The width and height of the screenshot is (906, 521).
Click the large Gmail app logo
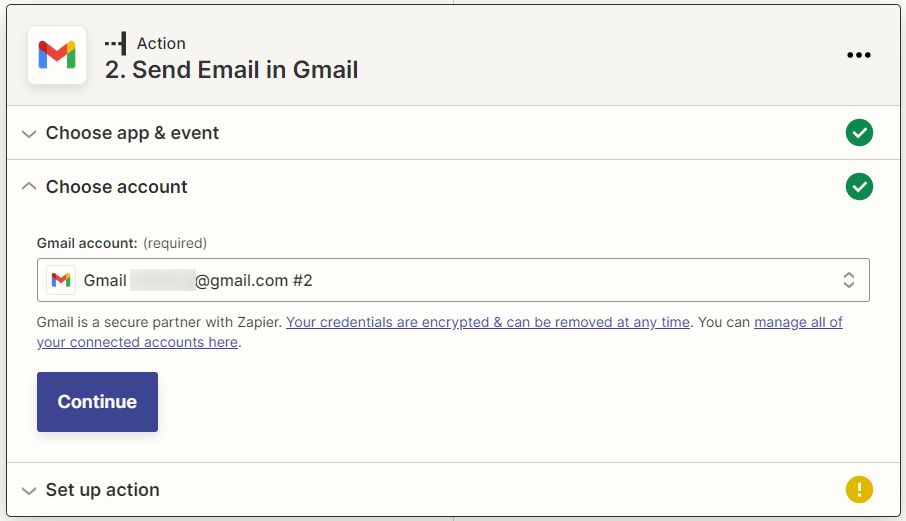coord(57,56)
